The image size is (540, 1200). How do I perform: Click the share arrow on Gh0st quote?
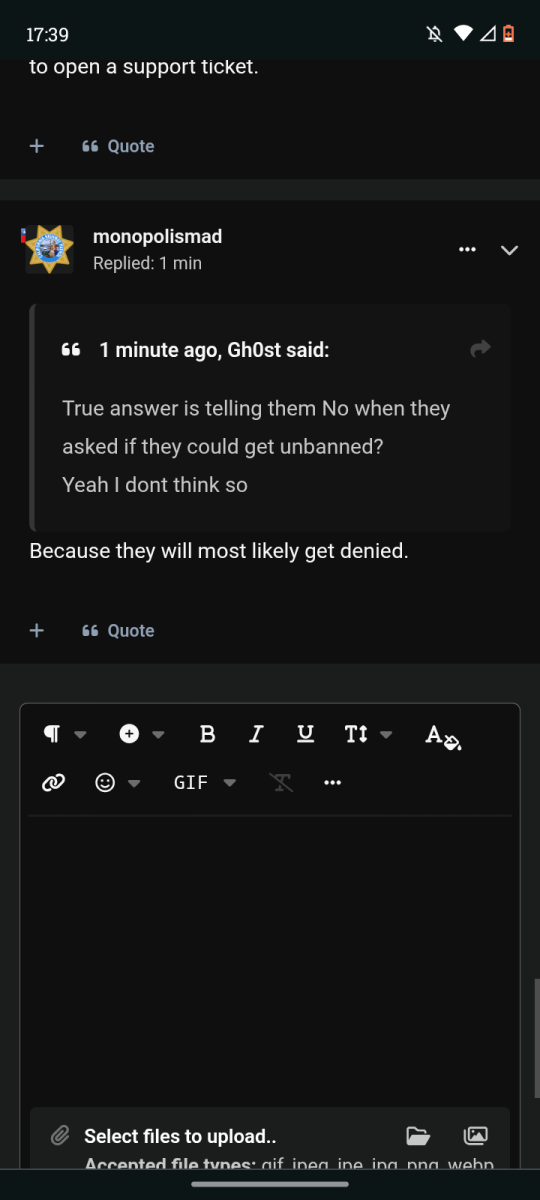(x=481, y=349)
